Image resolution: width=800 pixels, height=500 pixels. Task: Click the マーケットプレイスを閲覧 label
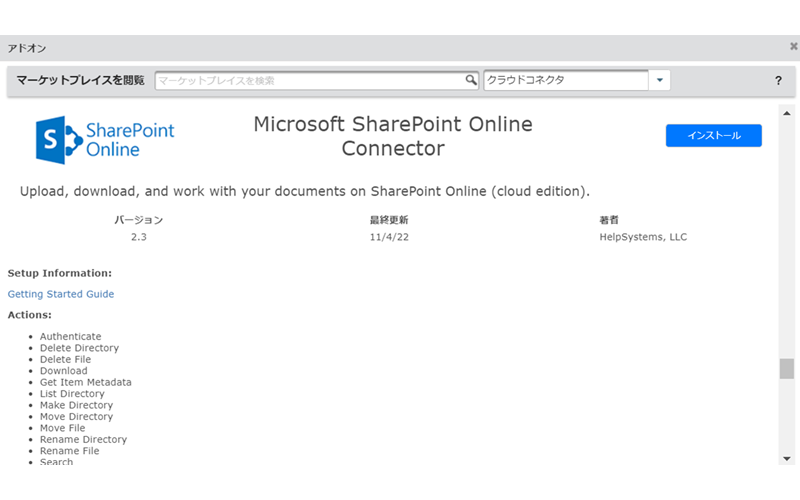click(x=80, y=80)
